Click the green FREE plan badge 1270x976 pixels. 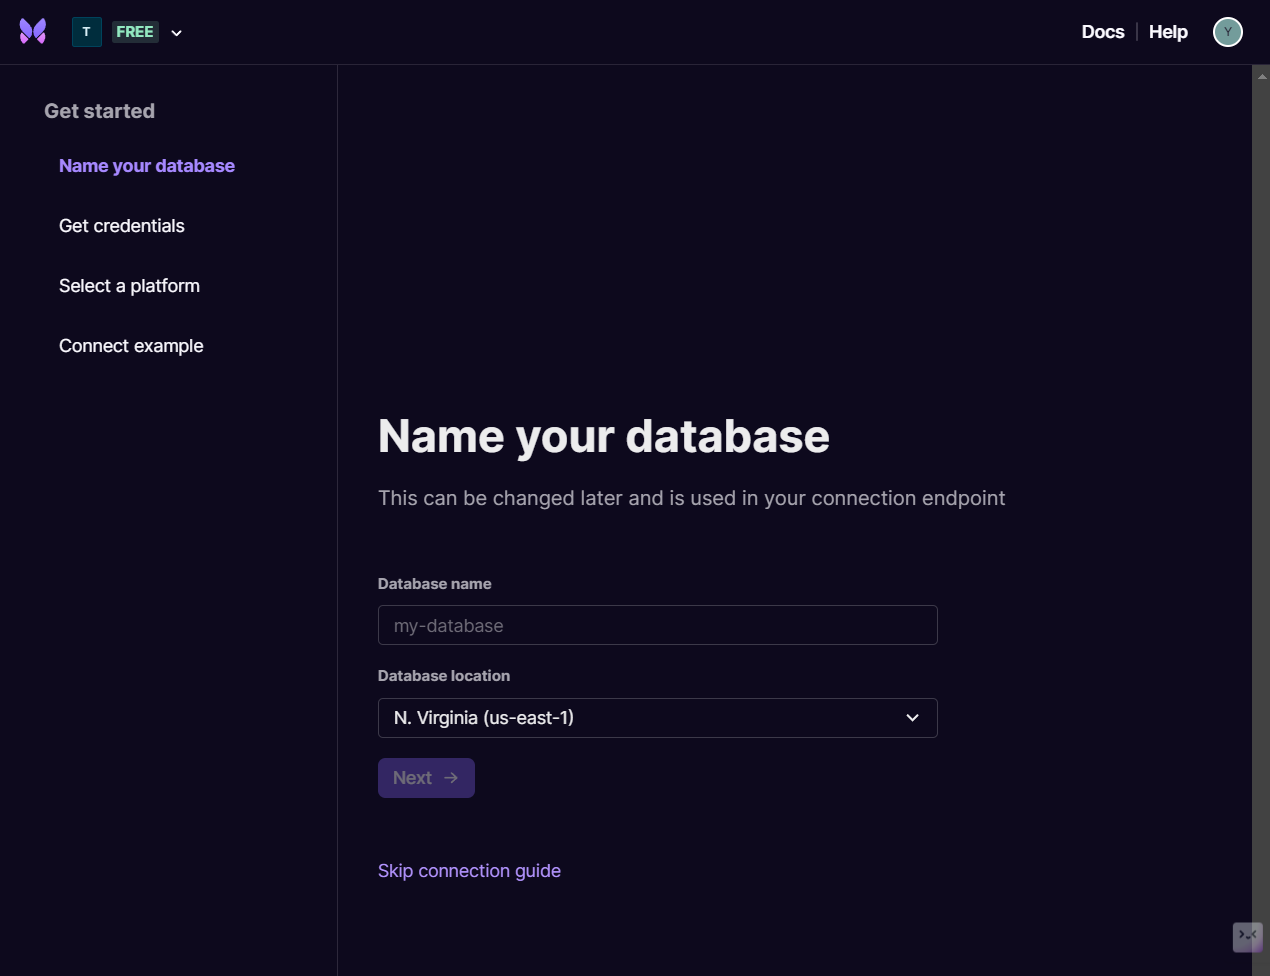[135, 32]
